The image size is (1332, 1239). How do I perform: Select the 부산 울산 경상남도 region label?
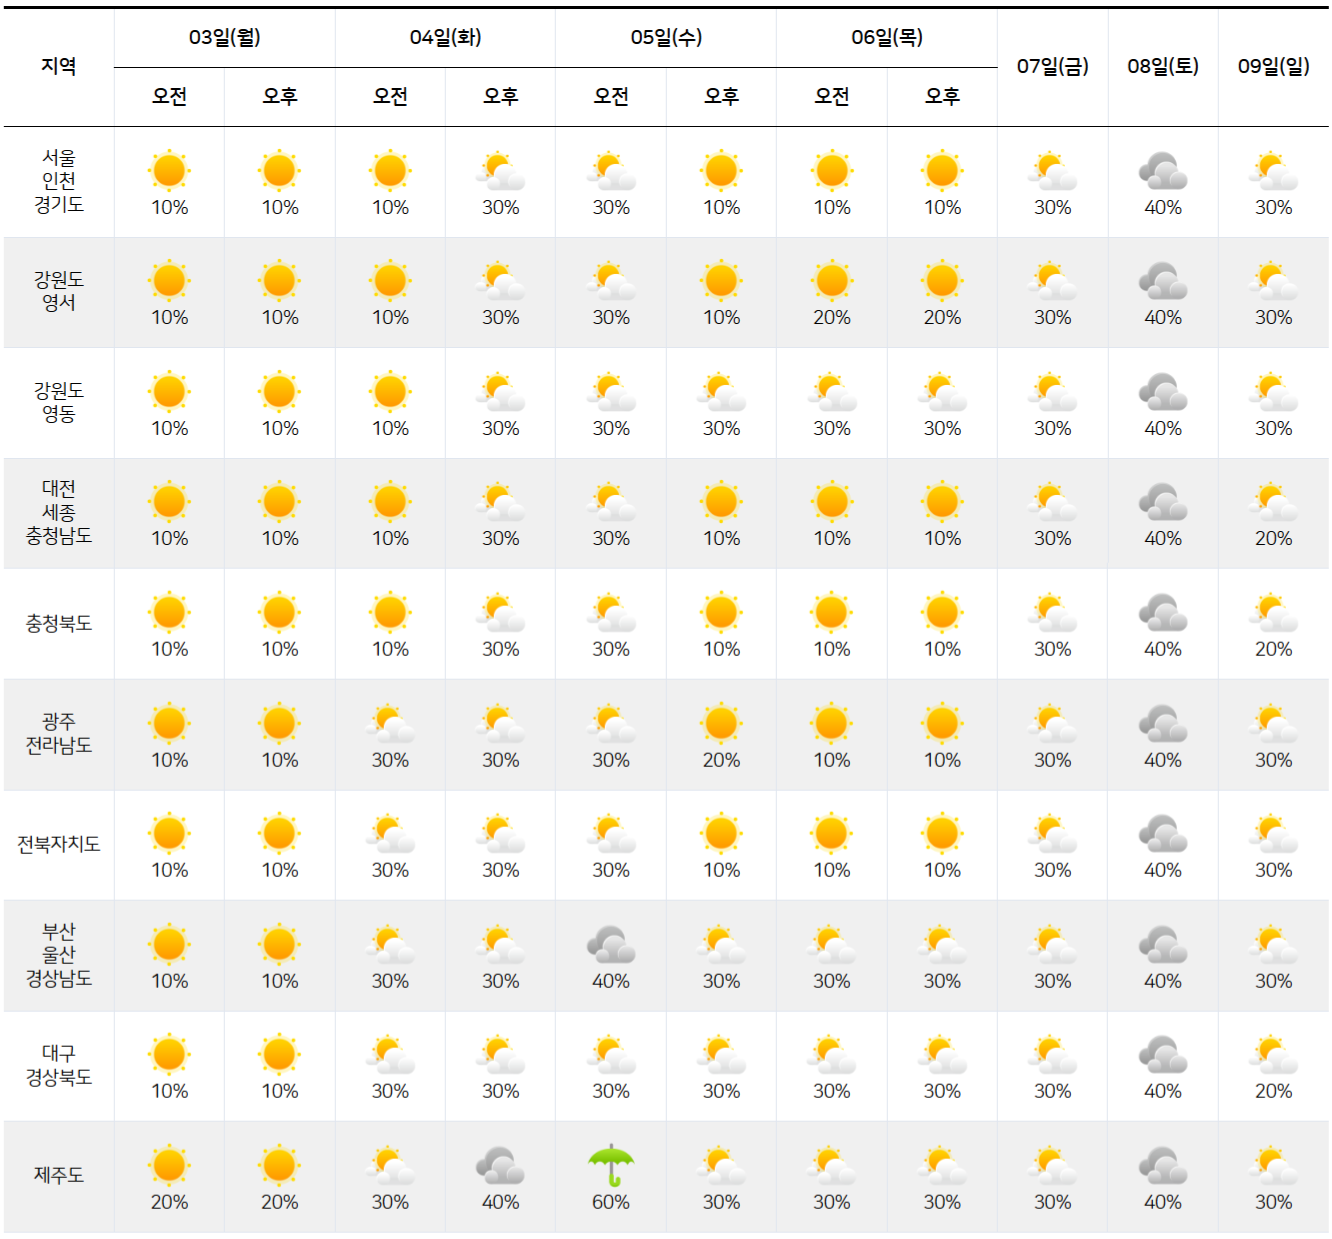59,954
